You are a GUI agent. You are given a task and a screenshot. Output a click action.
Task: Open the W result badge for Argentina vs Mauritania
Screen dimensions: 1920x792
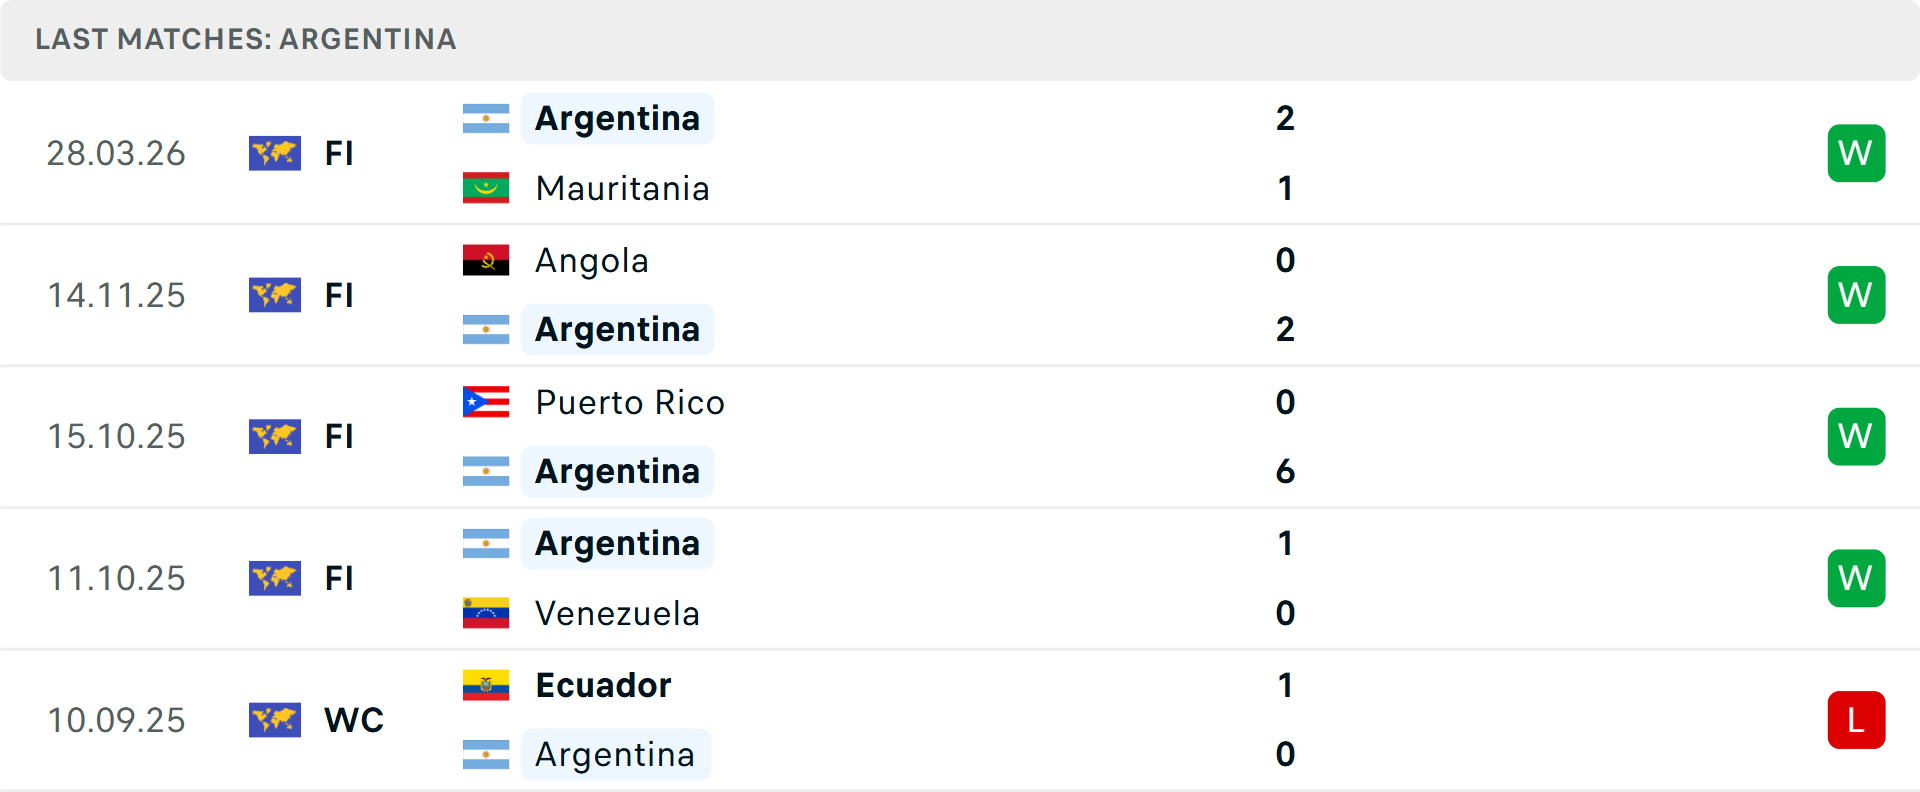(x=1856, y=153)
